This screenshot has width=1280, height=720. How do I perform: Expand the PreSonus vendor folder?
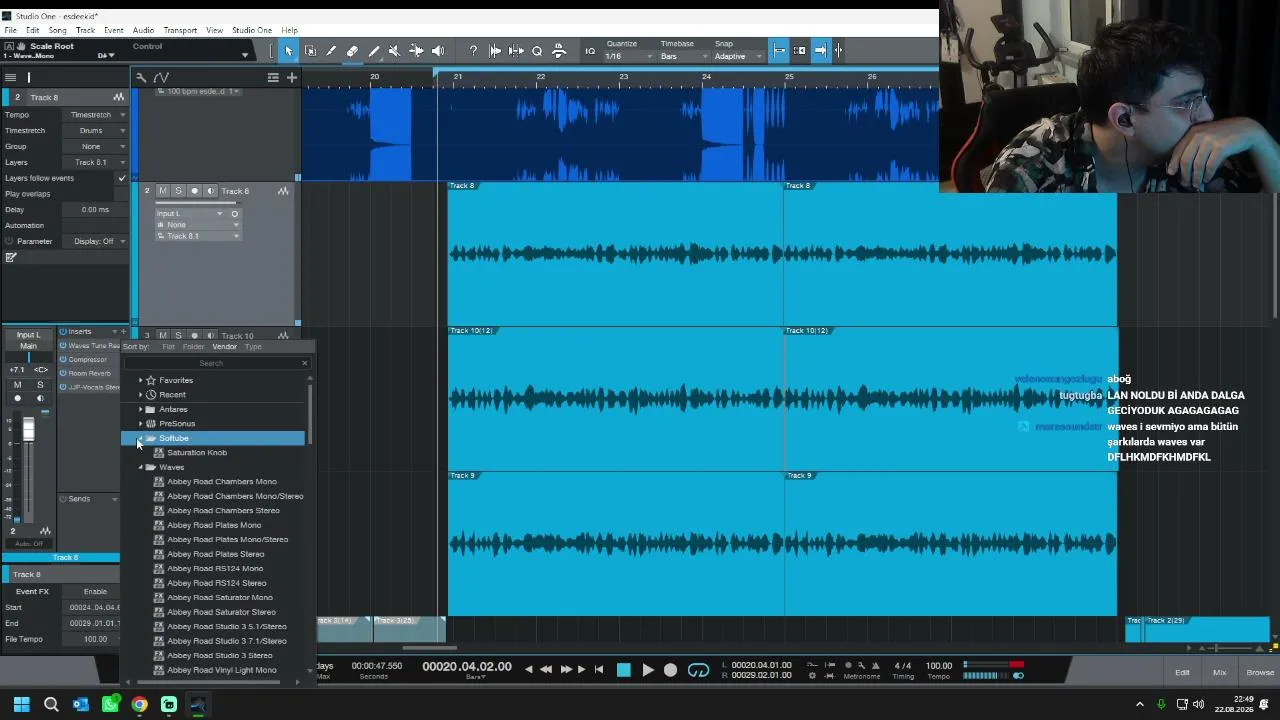pos(140,424)
